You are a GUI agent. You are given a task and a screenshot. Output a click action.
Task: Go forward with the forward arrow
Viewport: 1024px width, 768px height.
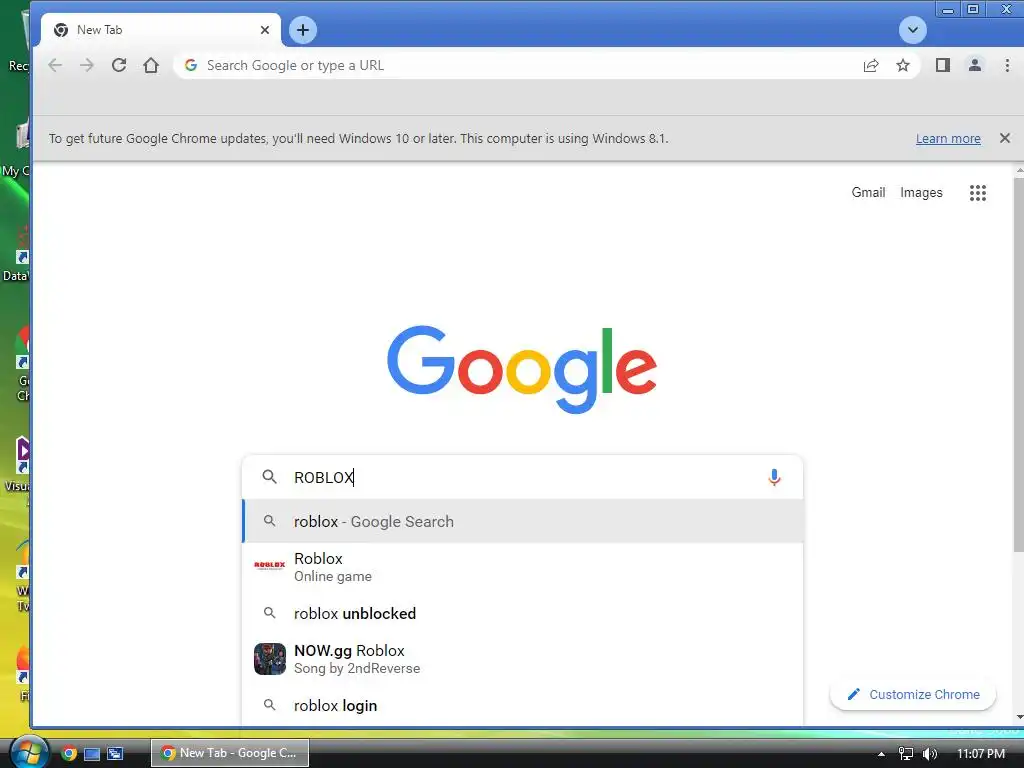pos(87,65)
